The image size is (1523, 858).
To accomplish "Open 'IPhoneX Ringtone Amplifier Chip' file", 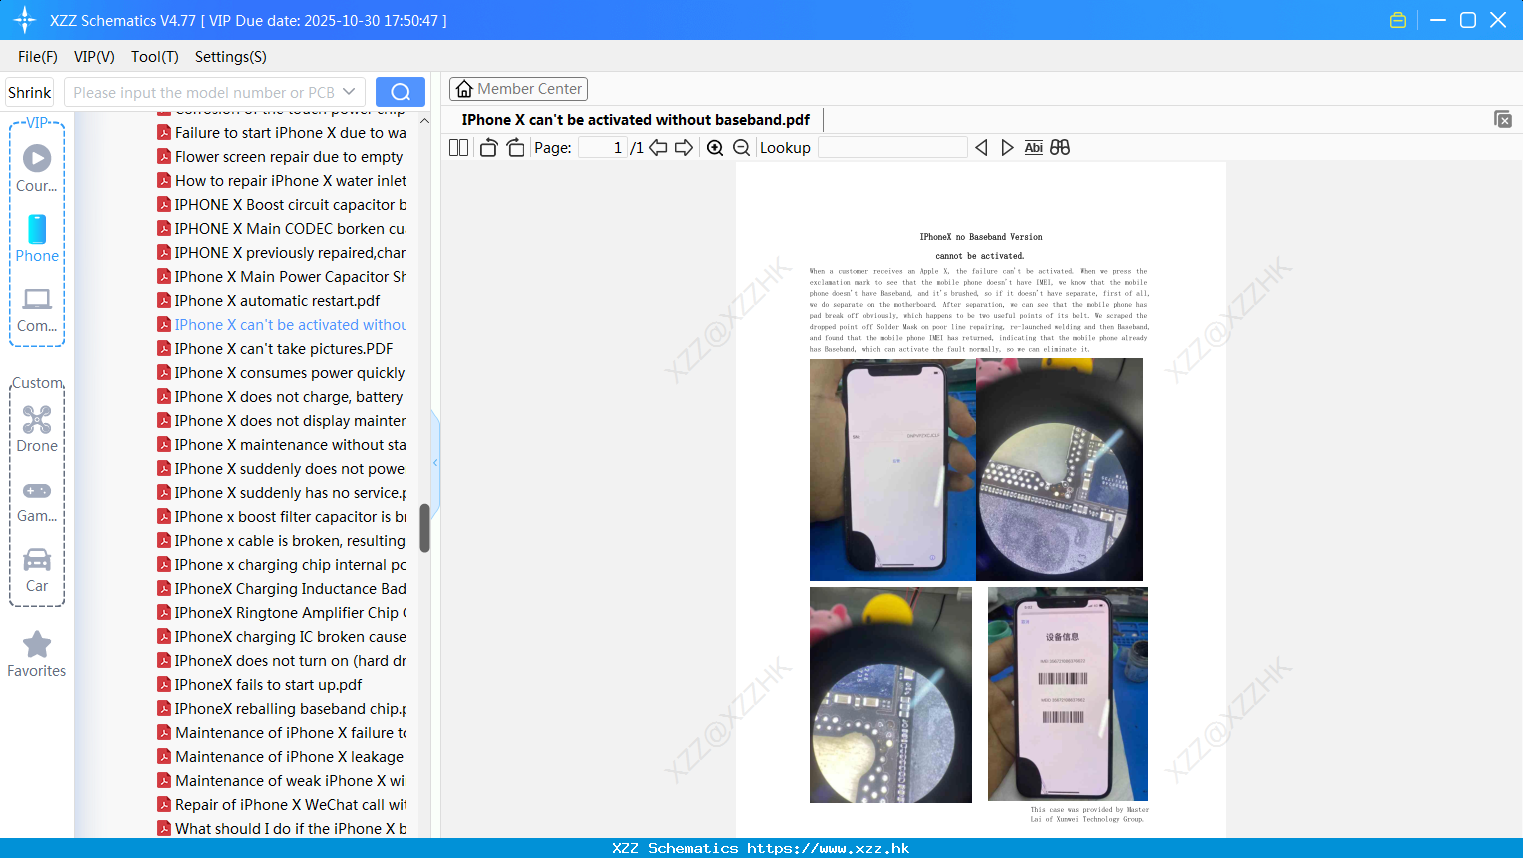I will (282, 612).
